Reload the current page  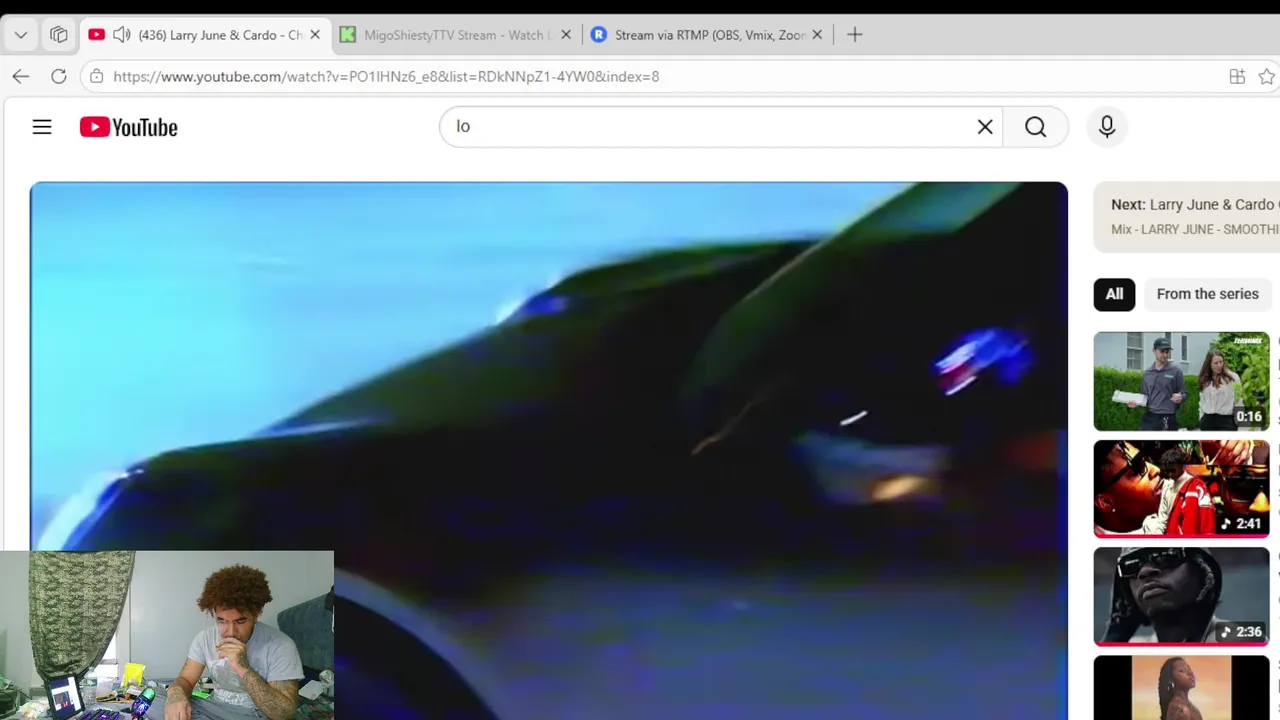[59, 76]
